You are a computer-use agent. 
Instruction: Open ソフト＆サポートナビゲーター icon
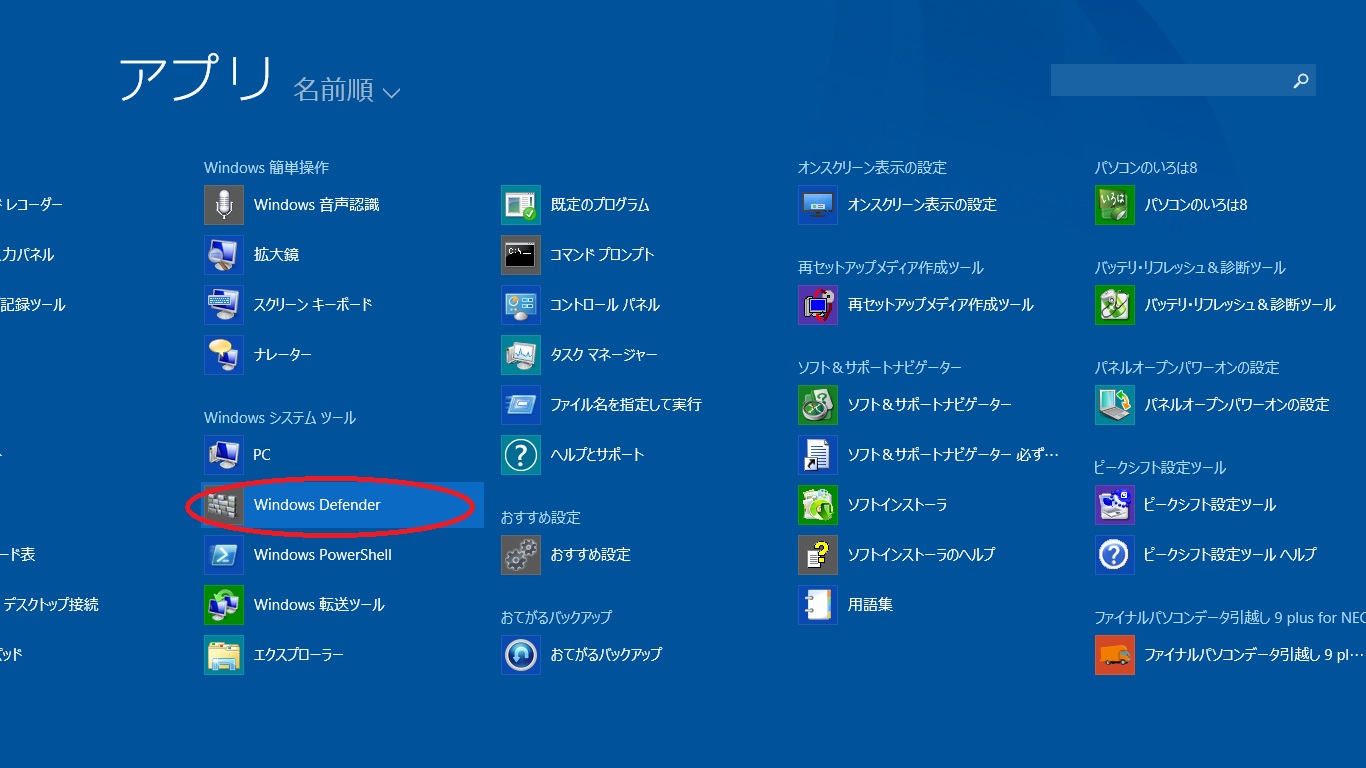(x=818, y=405)
